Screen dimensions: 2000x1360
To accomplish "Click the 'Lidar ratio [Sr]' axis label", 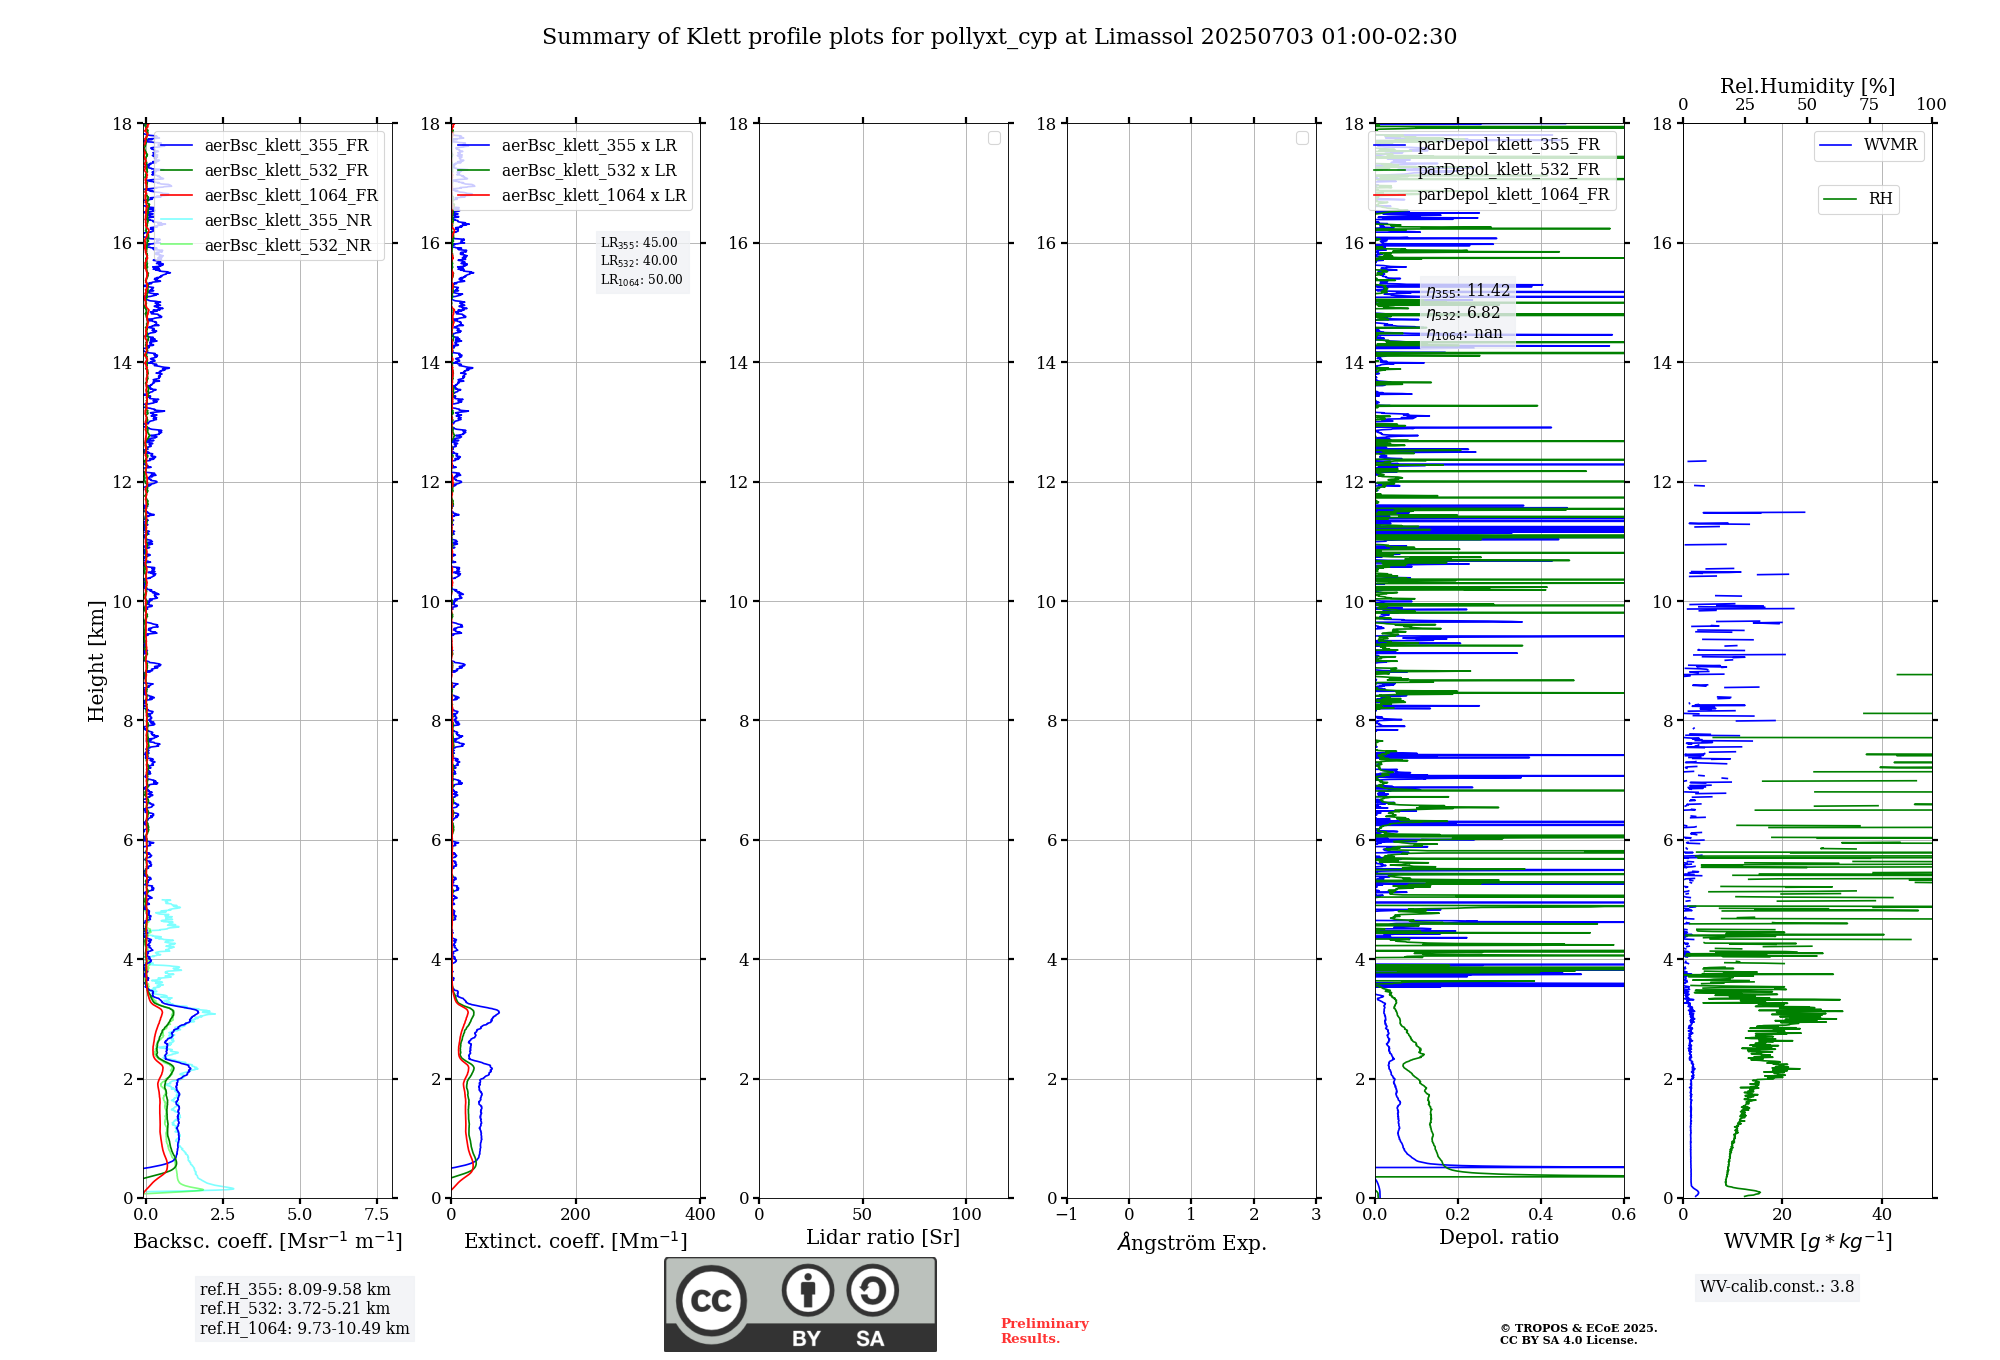I will [883, 1238].
